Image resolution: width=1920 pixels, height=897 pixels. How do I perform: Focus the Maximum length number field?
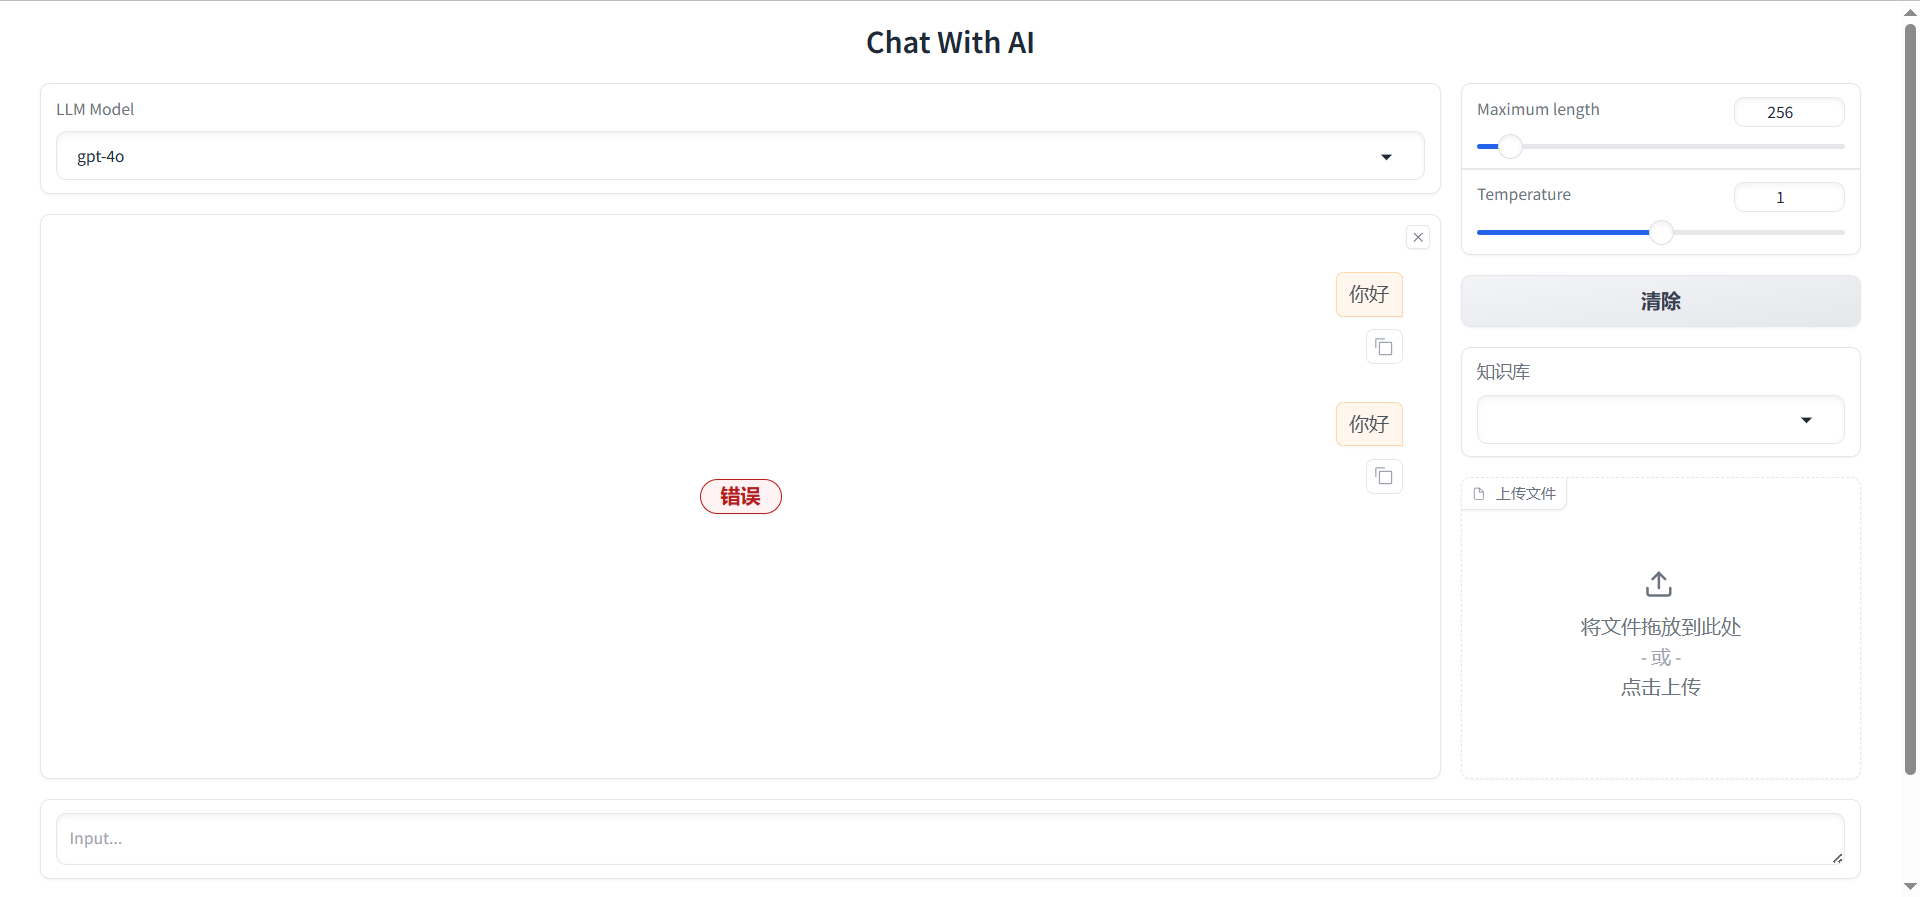1788,112
